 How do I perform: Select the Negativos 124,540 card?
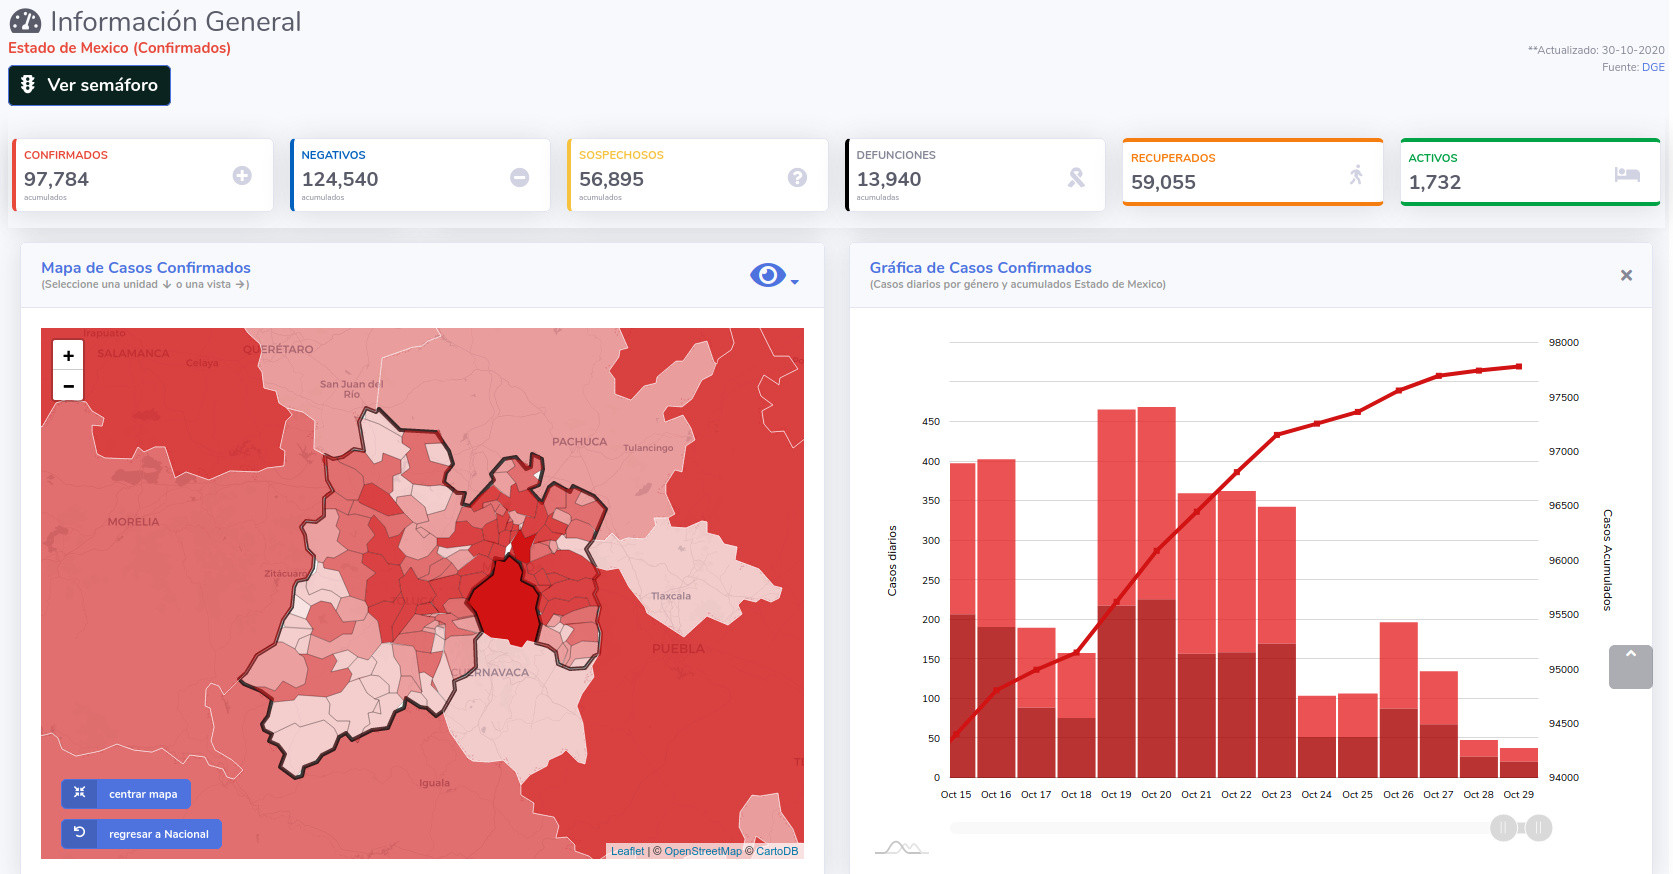pyautogui.click(x=420, y=175)
